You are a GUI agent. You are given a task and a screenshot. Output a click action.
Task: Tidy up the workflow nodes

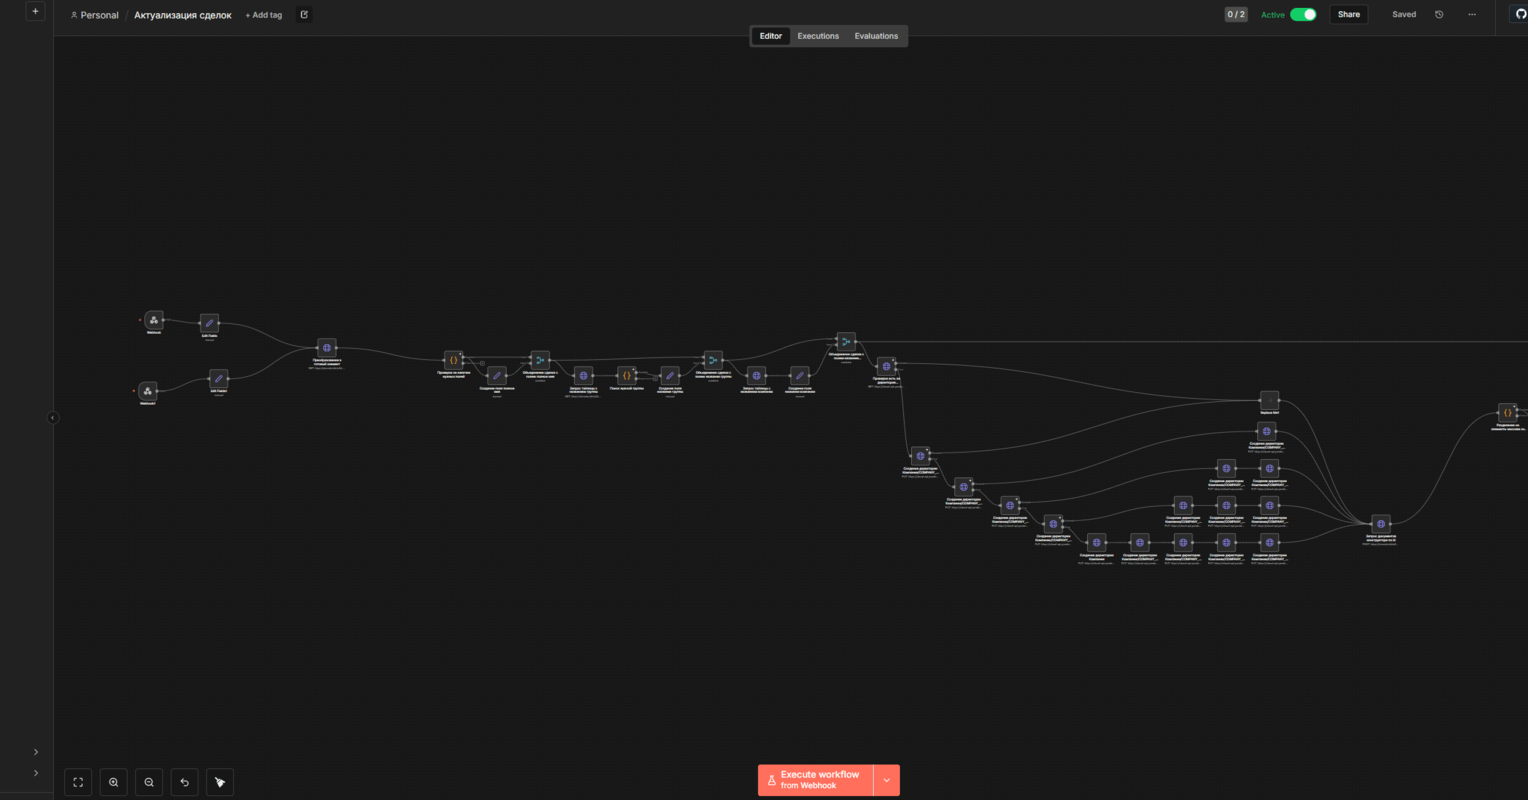click(x=220, y=782)
